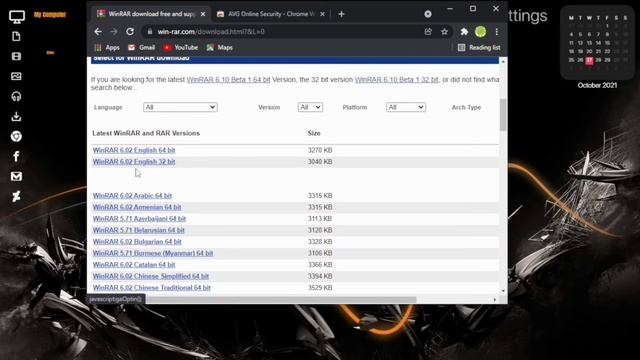640x360 pixels.
Task: Open a new Chrome tab
Action: (x=341, y=14)
